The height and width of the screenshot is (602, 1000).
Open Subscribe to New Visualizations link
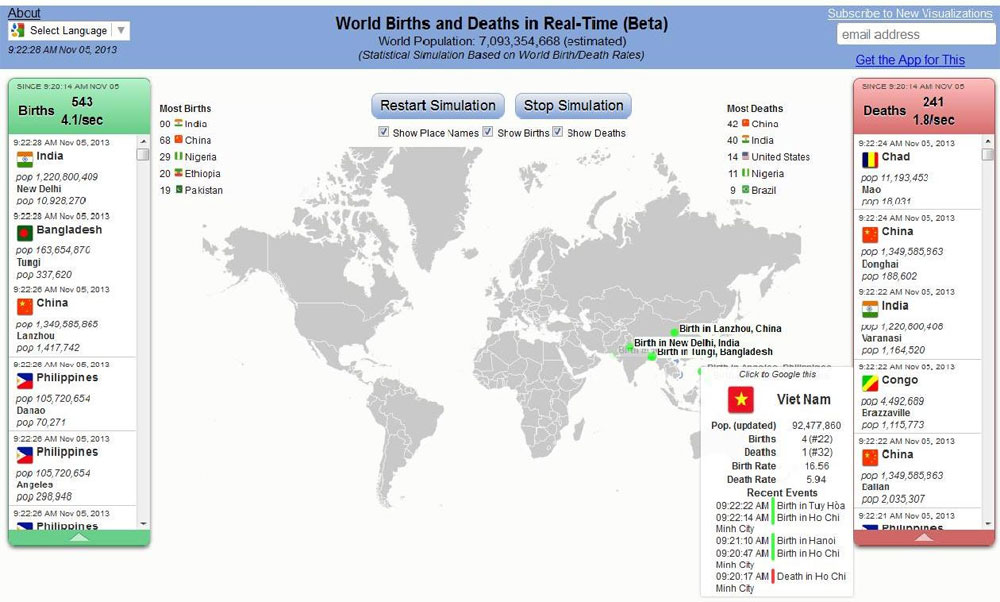[x=910, y=13]
